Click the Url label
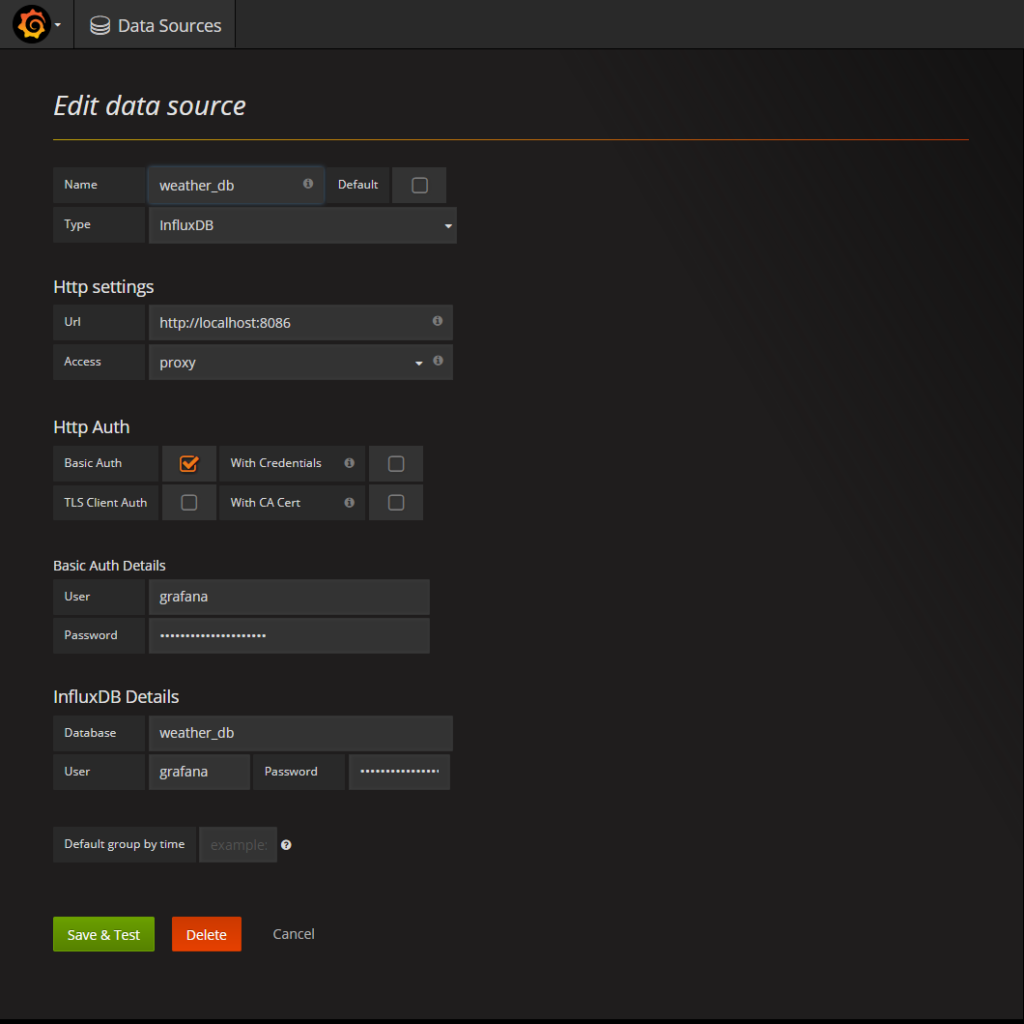 tap(72, 322)
